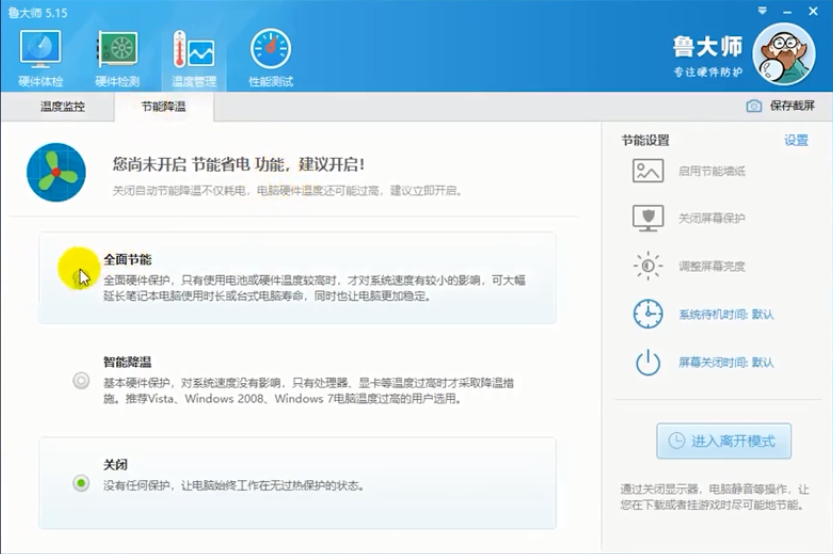Image resolution: width=833 pixels, height=554 pixels.
Task: Open the 设置 link in 节能设置
Action: 796,141
